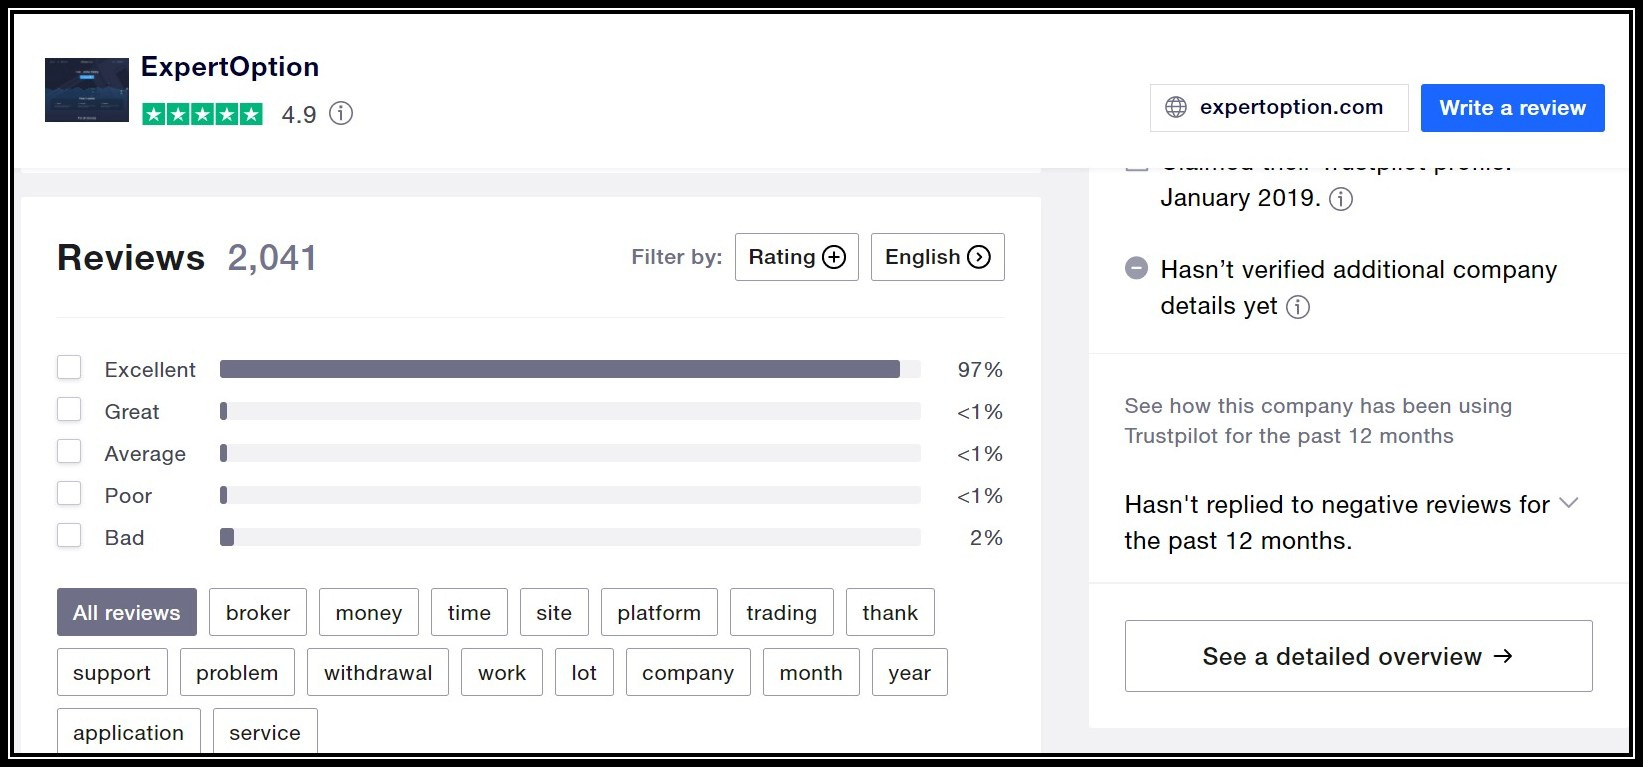Click info icon beside January 2019
The image size is (1643, 767).
click(x=1341, y=198)
